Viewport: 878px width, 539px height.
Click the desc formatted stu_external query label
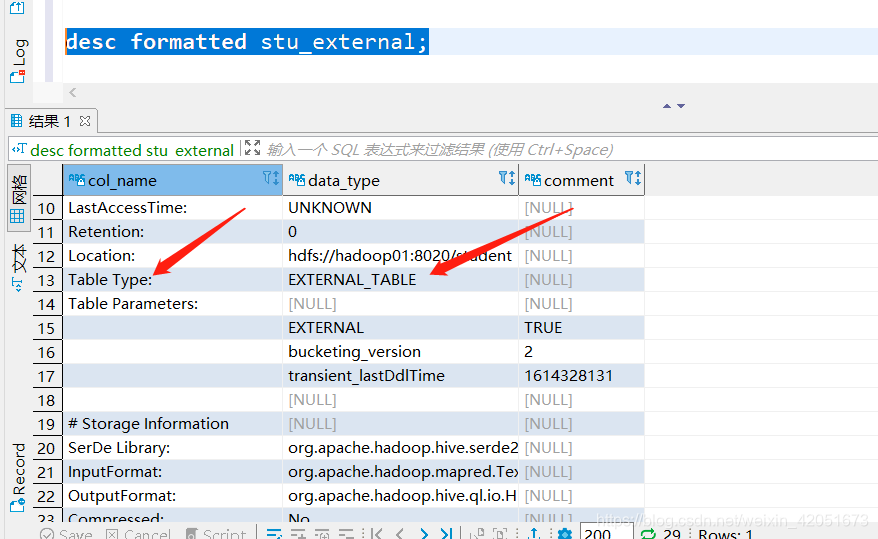(132, 150)
